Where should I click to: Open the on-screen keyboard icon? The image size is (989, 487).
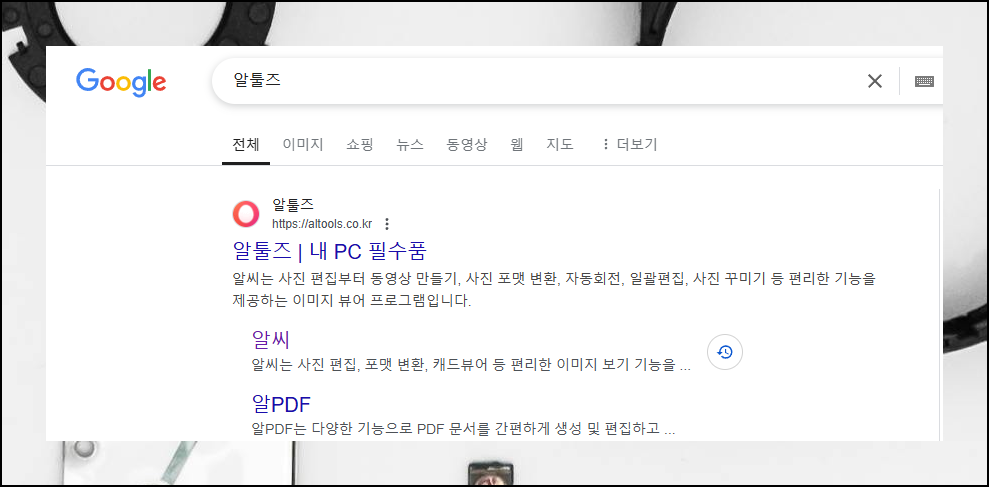point(924,81)
